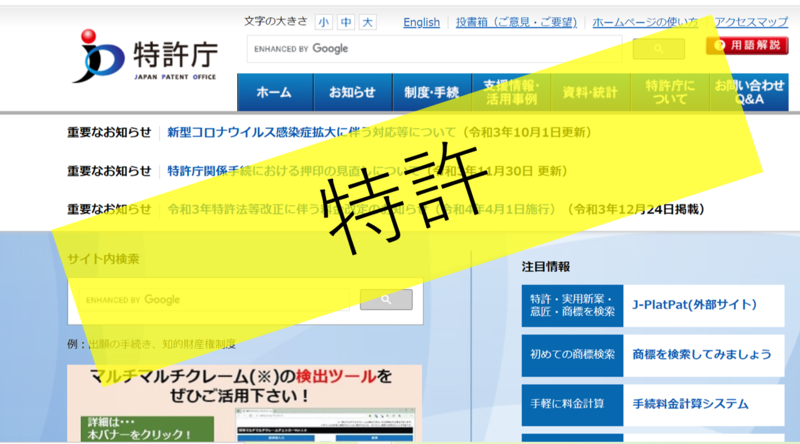Open the ホーム navigation tab
The height and width of the screenshot is (444, 800).
[274, 92]
